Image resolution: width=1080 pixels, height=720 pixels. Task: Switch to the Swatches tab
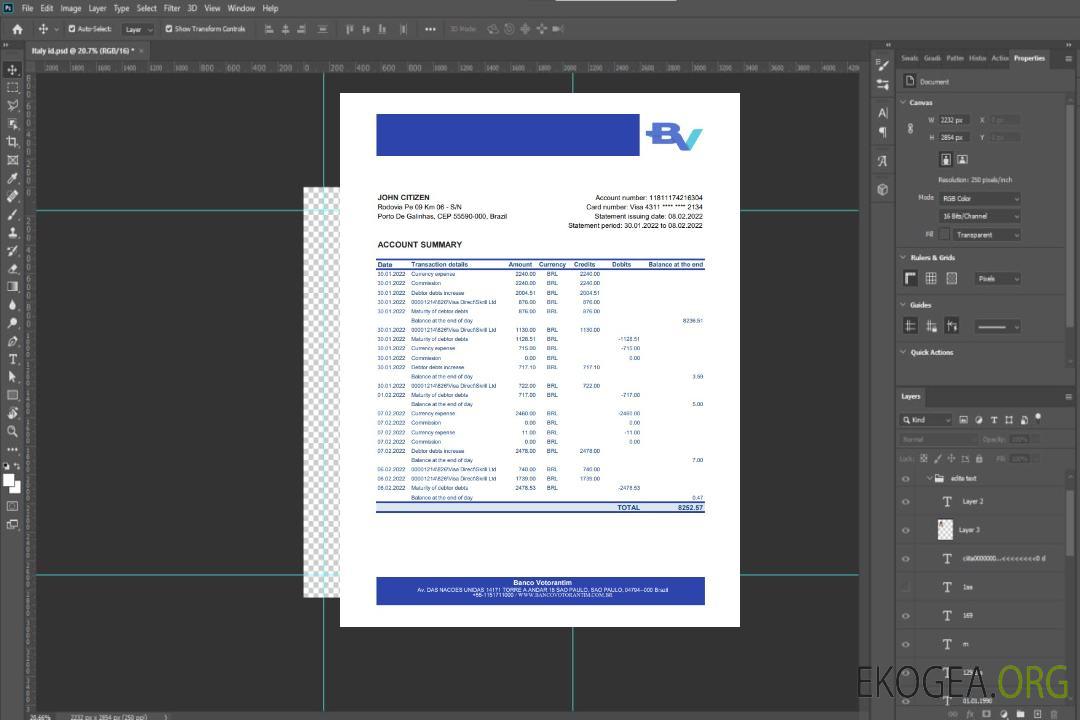tap(910, 59)
